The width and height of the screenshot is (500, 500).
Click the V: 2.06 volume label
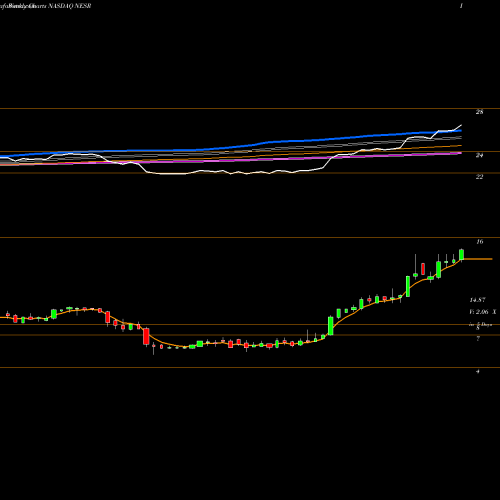click(x=479, y=312)
